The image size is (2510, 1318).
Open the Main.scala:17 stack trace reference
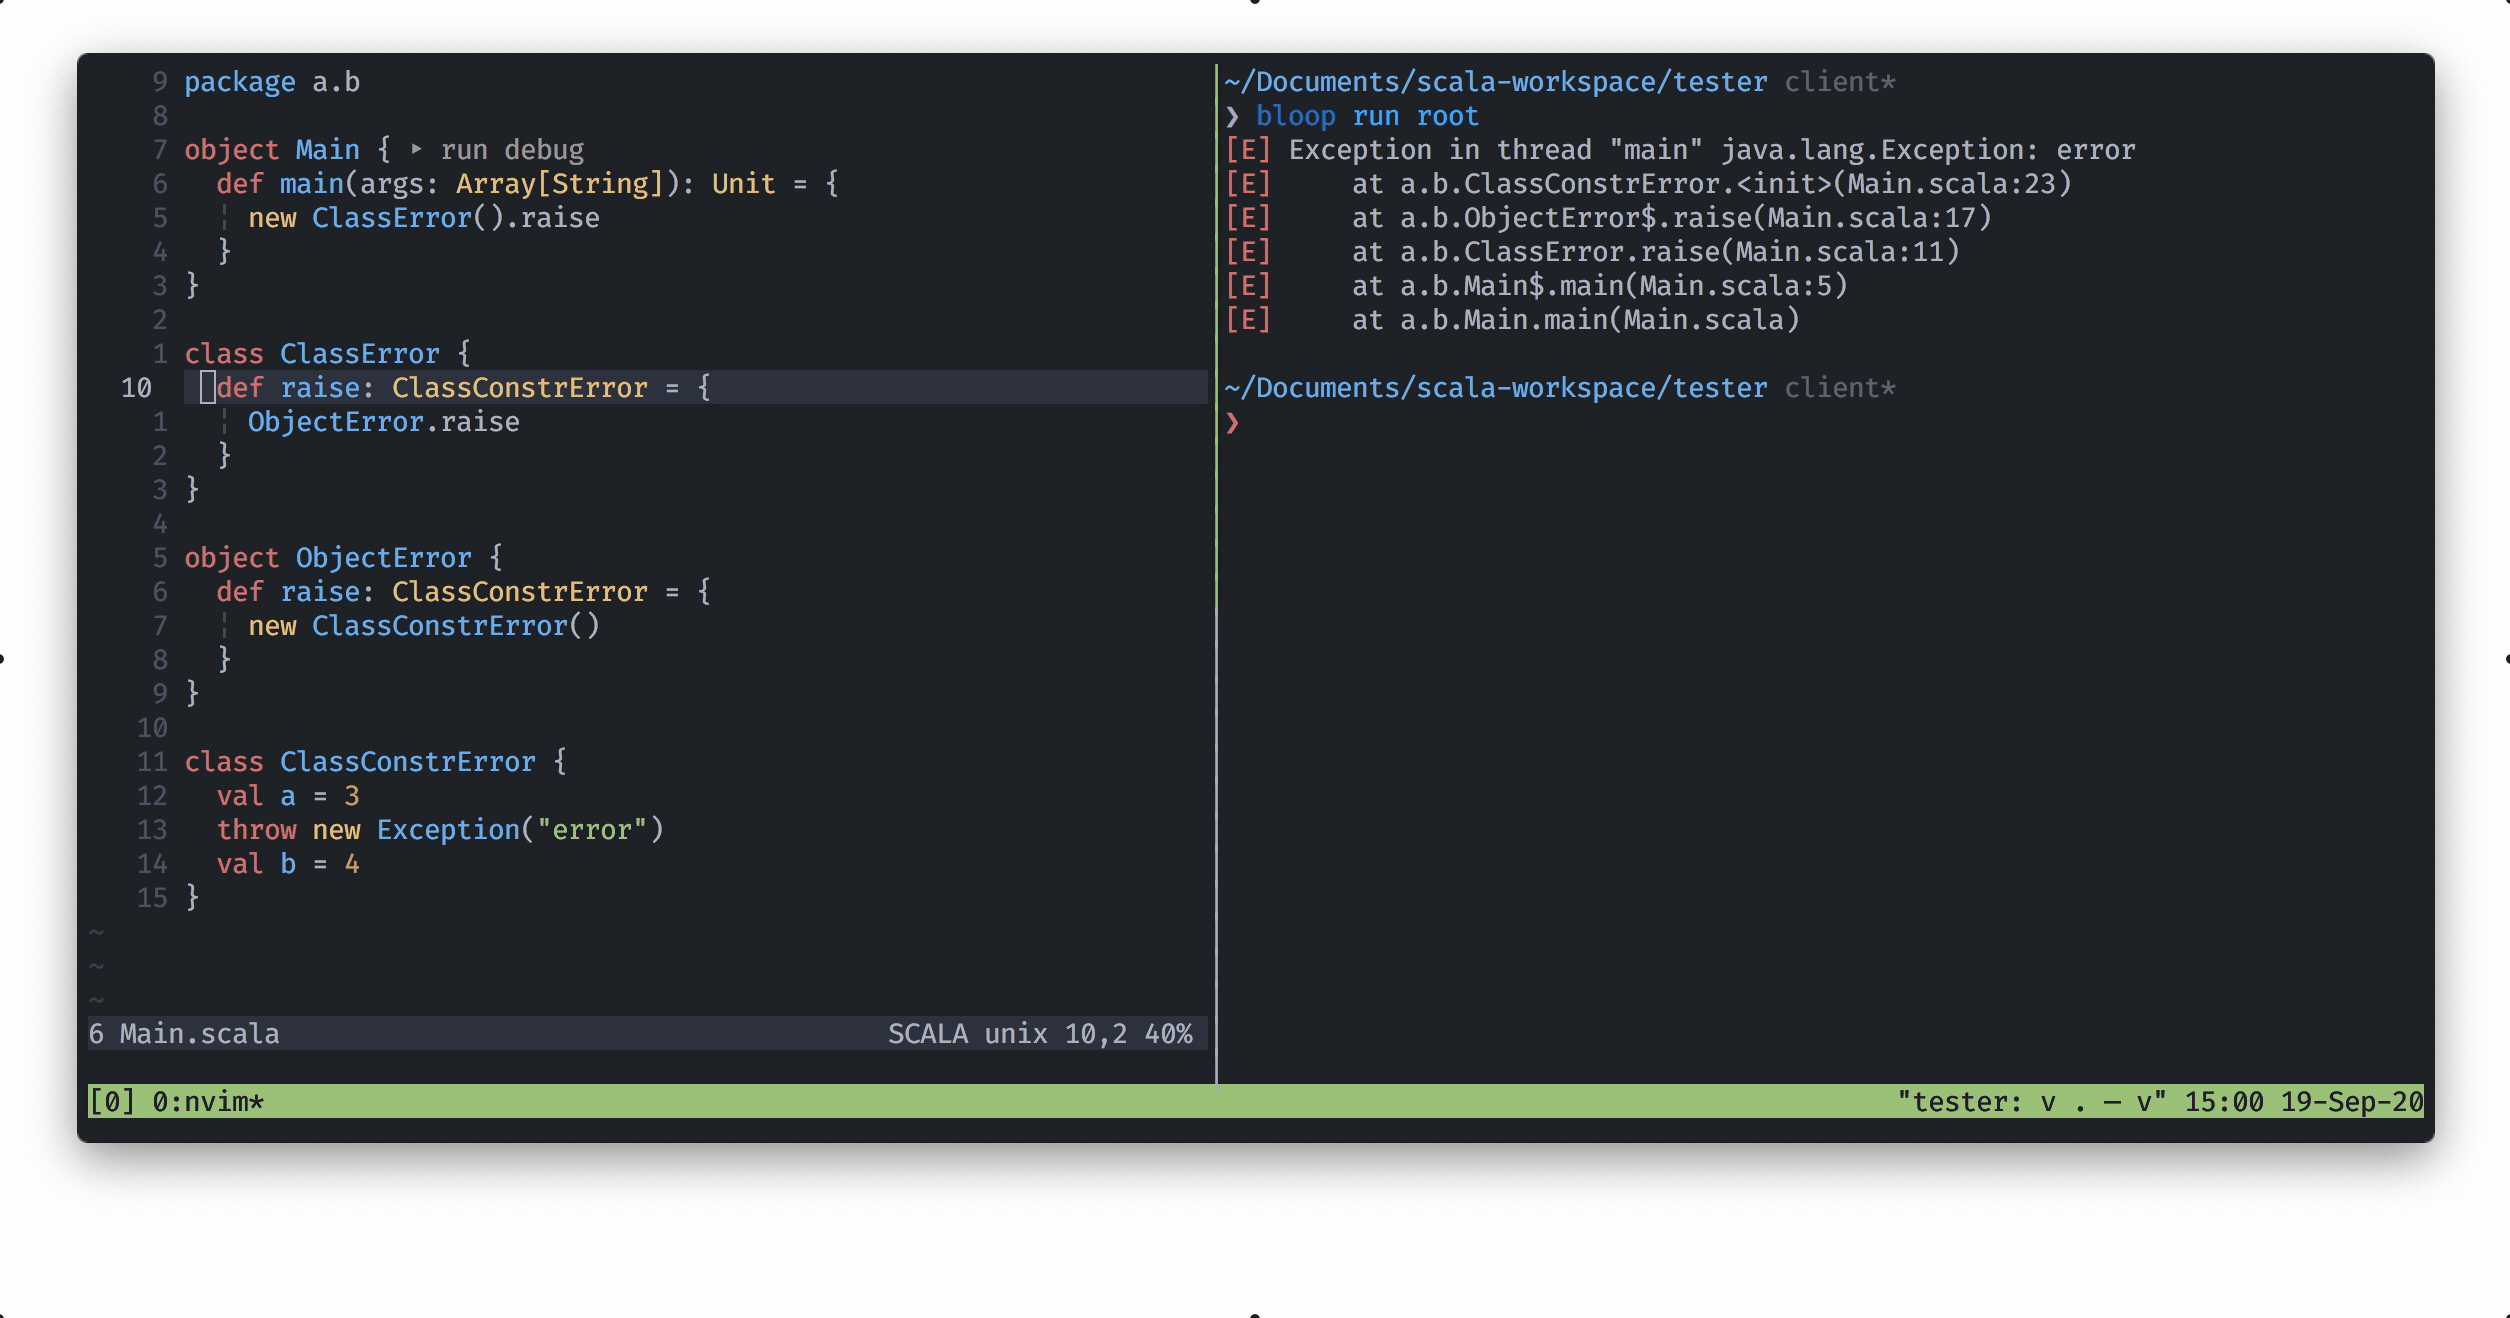(1871, 218)
